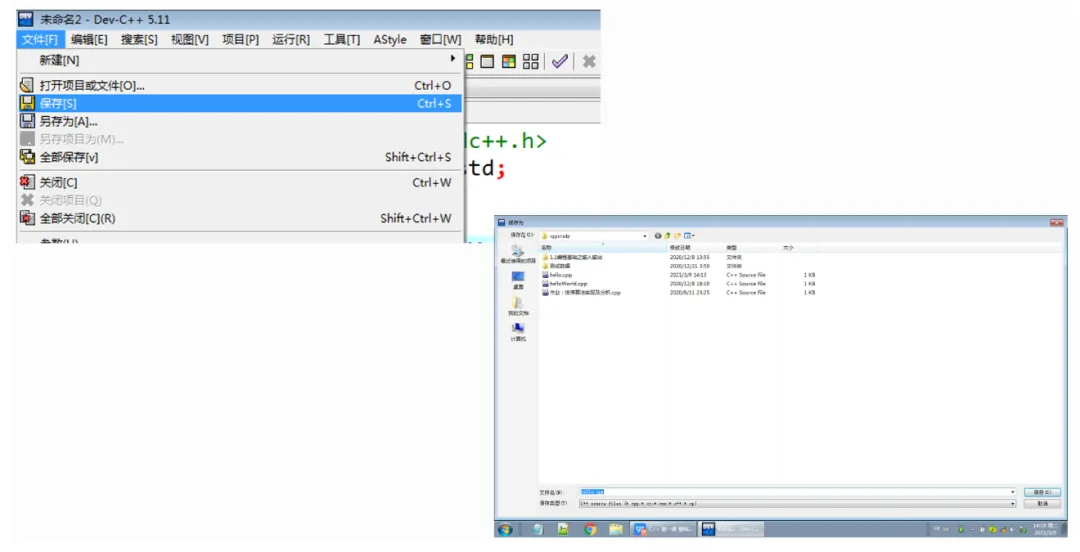This screenshot has width=1080, height=552.
Task: Choose 关闭[C] menu entry
Action: tap(240, 183)
